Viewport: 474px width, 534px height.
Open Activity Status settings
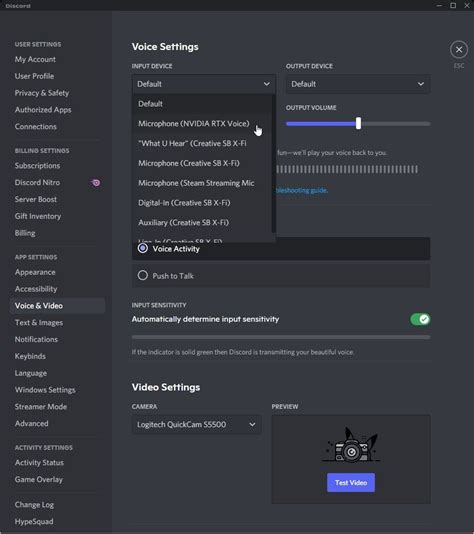click(39, 462)
